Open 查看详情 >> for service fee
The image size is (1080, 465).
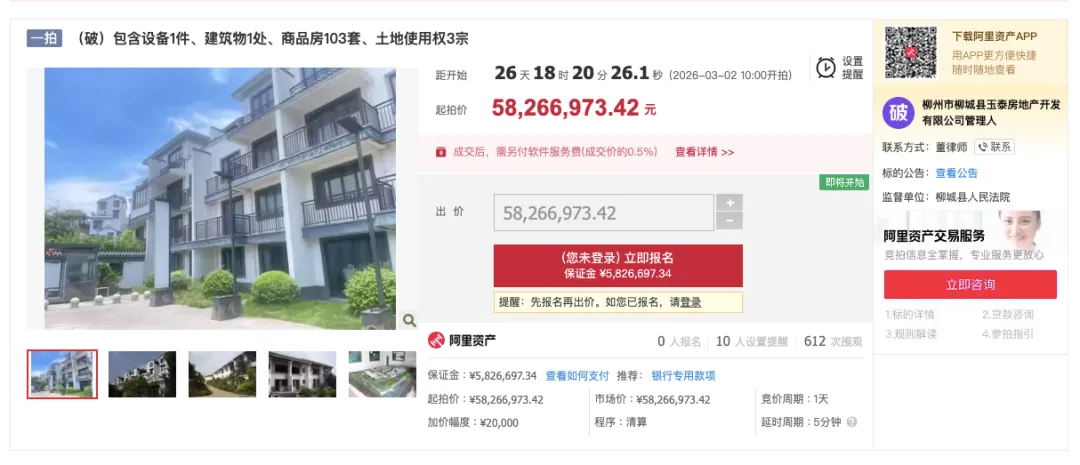(704, 152)
